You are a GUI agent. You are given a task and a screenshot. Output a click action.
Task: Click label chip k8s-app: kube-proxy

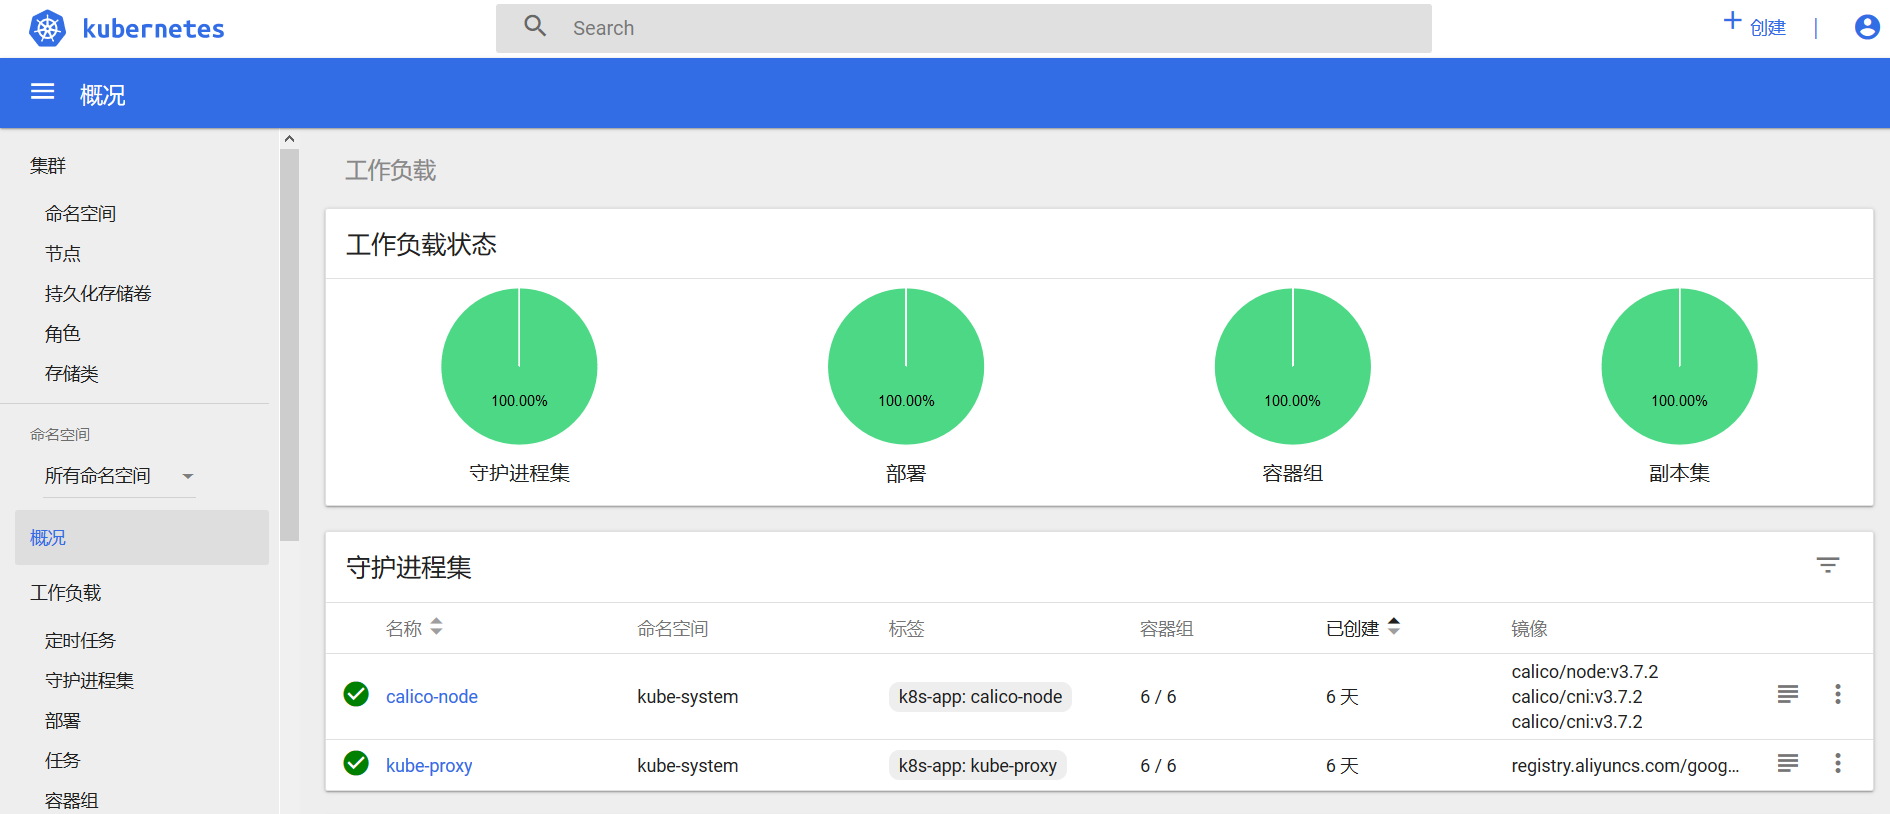click(x=978, y=766)
